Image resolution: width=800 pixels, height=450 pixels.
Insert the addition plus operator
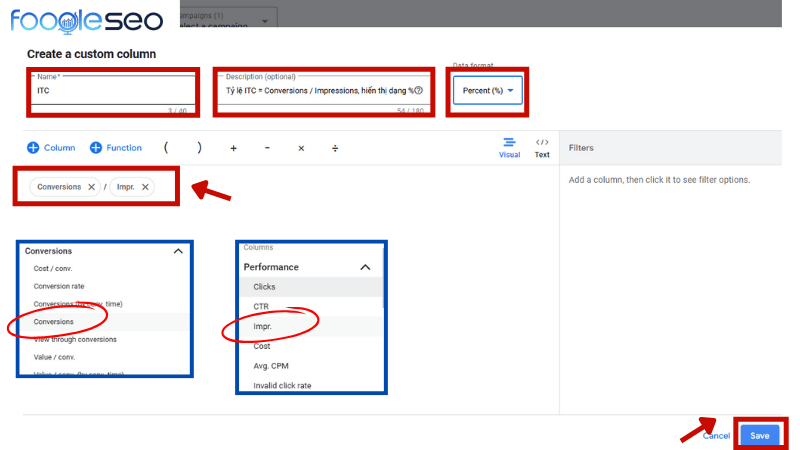(234, 148)
